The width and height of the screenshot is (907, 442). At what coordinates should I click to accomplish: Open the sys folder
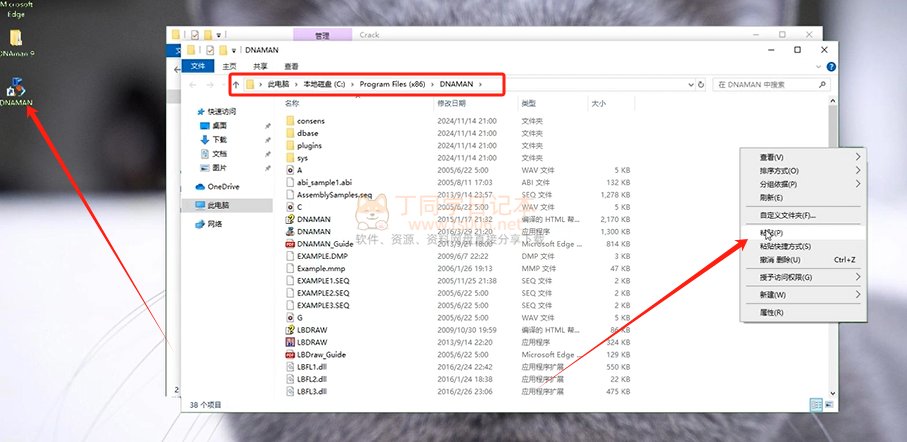pyautogui.click(x=297, y=158)
